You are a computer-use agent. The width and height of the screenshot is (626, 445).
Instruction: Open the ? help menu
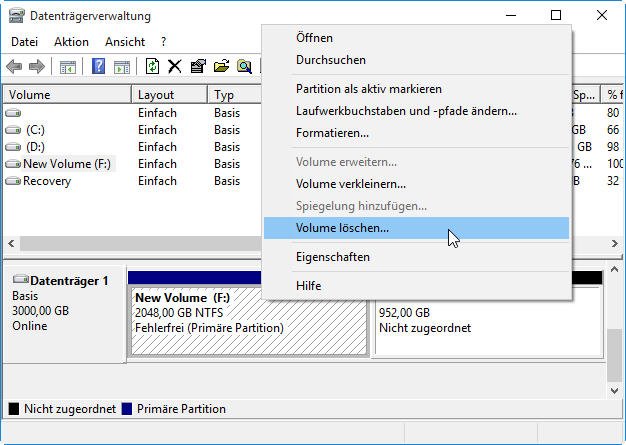163,42
